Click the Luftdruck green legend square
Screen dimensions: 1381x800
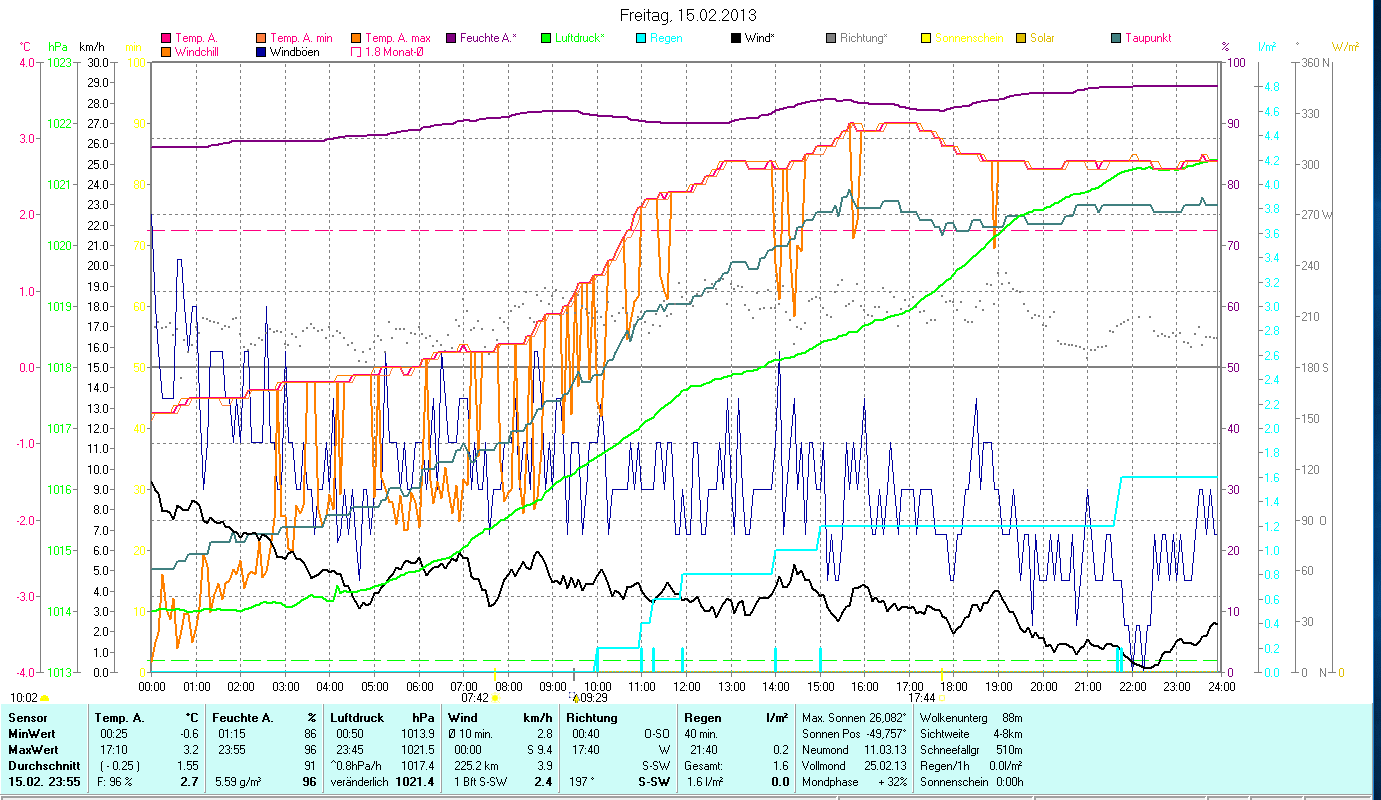coord(545,38)
